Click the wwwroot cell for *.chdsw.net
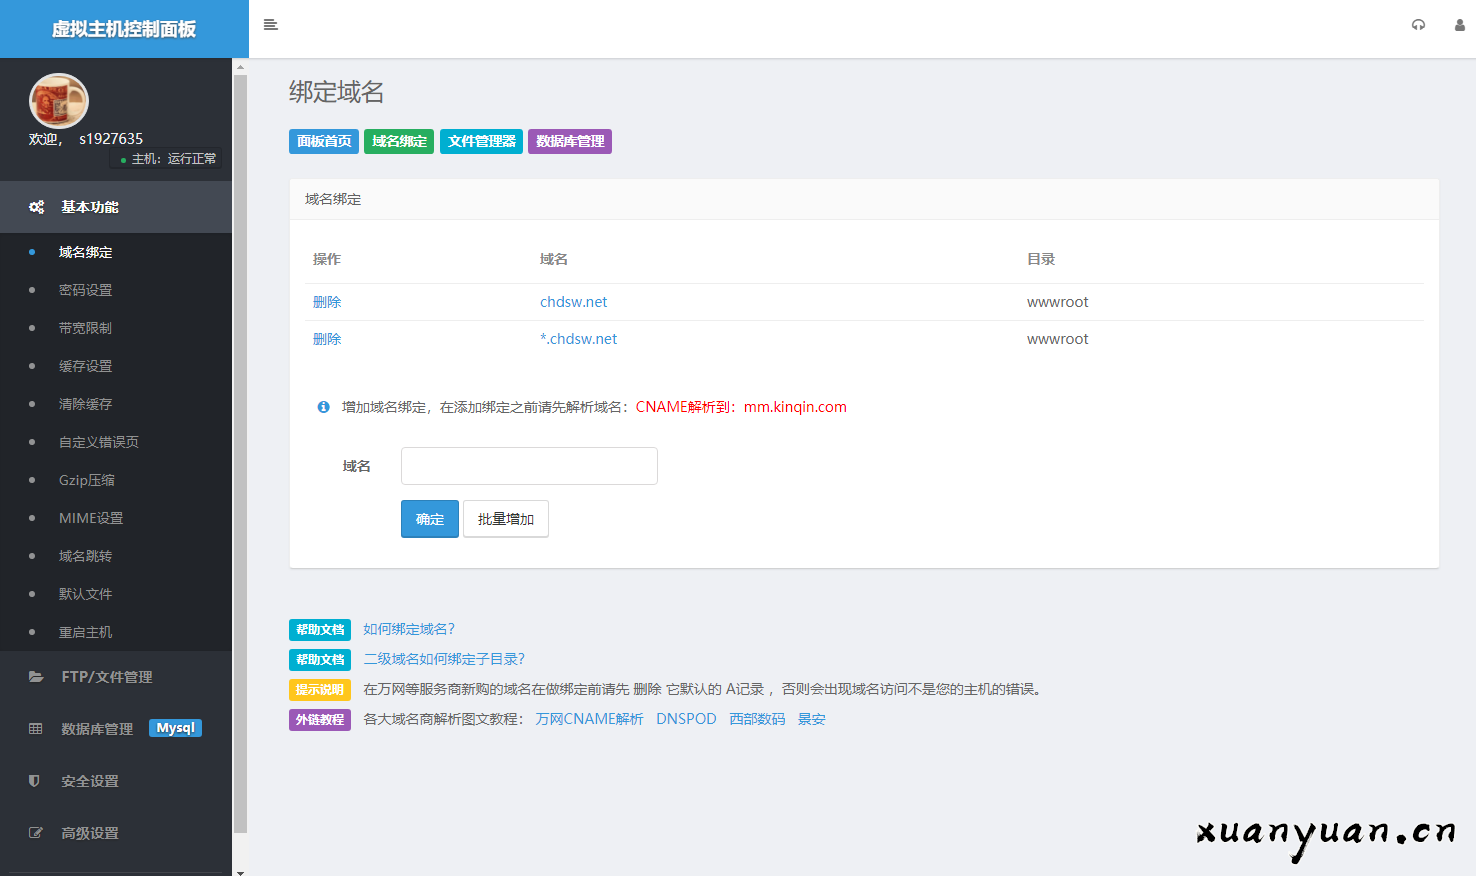Image resolution: width=1476 pixels, height=876 pixels. coord(1058,339)
